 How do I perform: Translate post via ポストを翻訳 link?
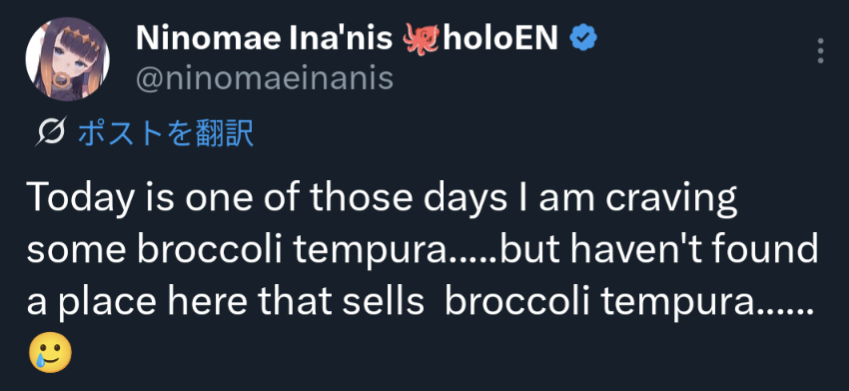[166, 133]
